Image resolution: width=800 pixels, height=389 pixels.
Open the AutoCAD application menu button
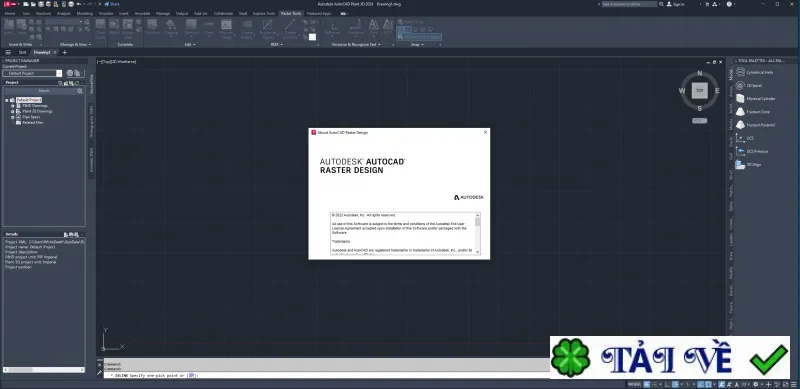tap(10, 4)
